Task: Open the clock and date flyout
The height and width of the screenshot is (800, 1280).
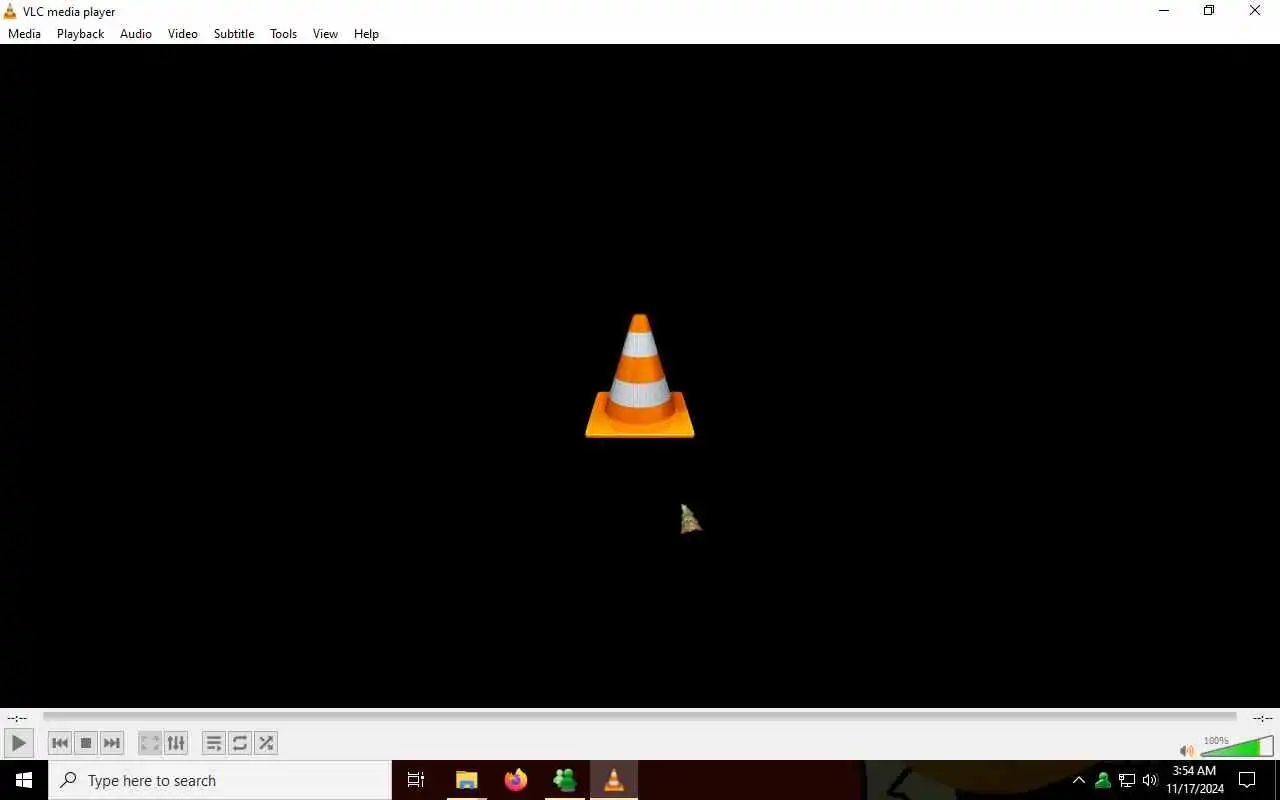Action: (1194, 780)
